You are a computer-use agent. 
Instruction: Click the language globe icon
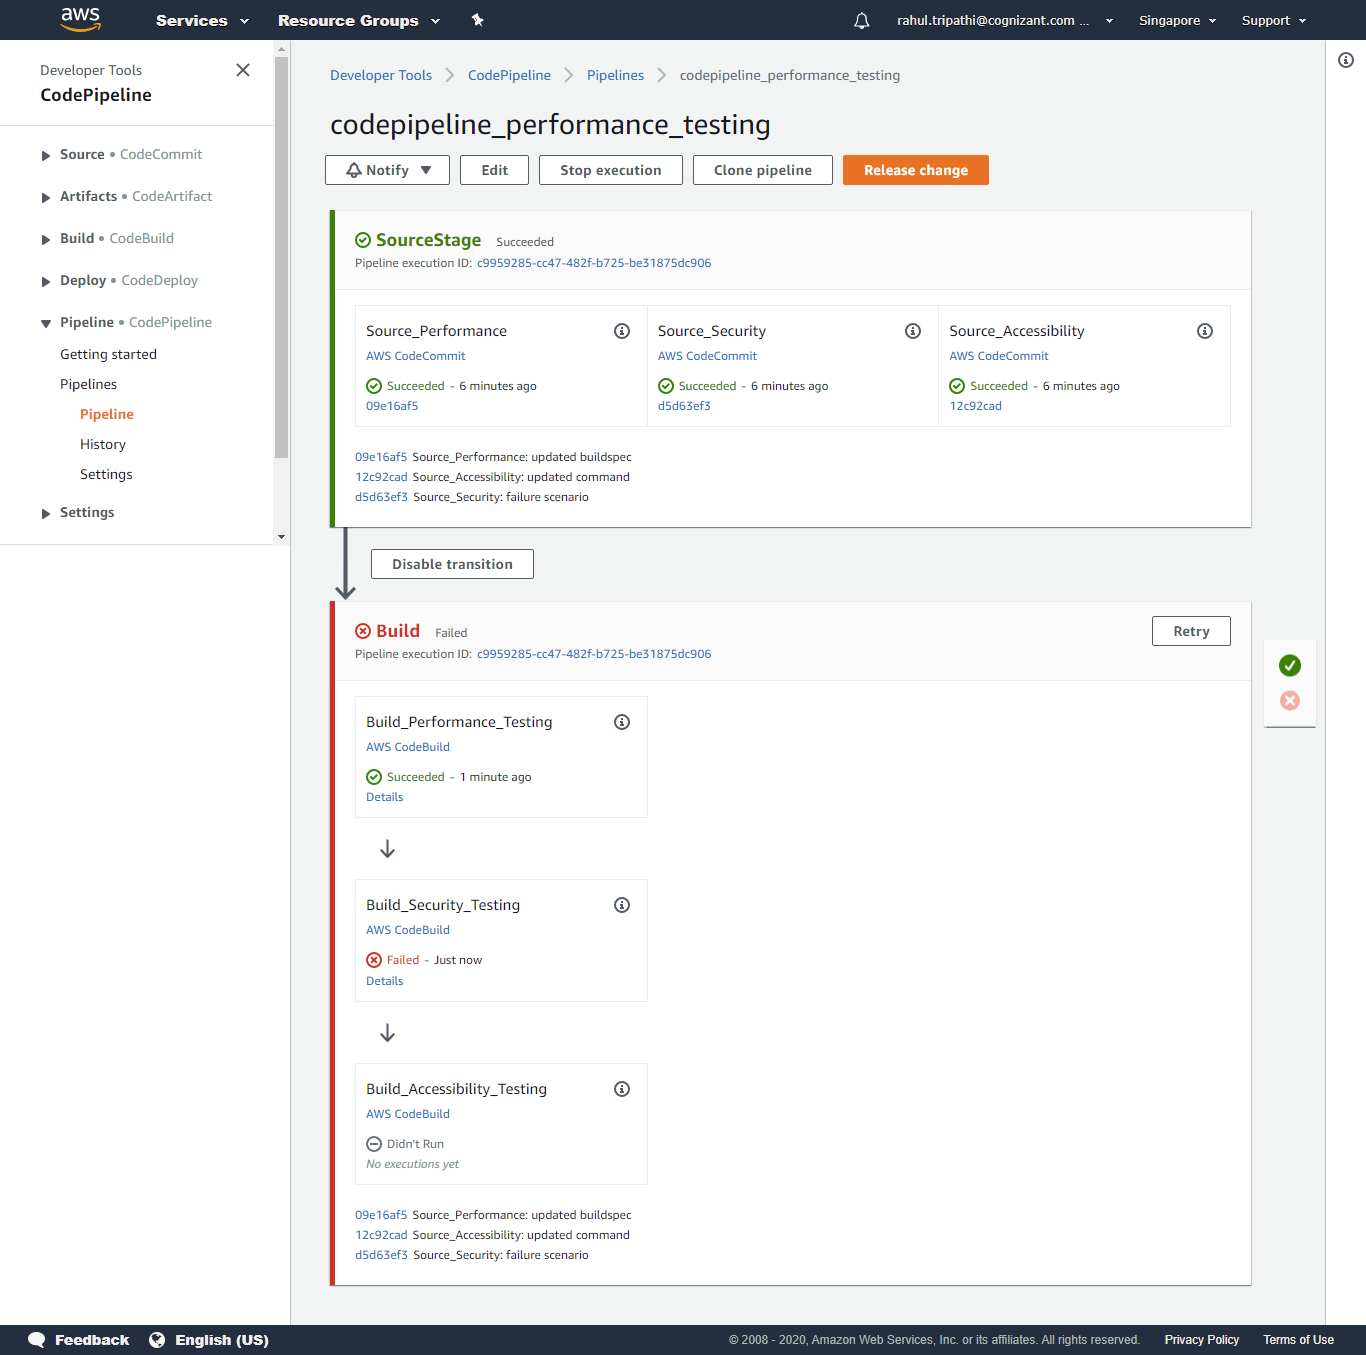[x=157, y=1340]
